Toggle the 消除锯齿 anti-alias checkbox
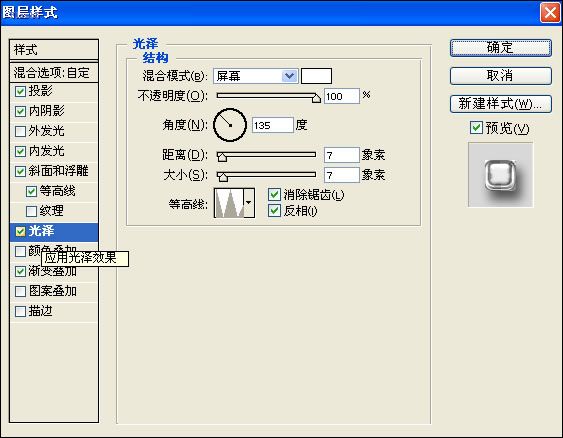Screen dimensions: 563x438 (x=274, y=195)
